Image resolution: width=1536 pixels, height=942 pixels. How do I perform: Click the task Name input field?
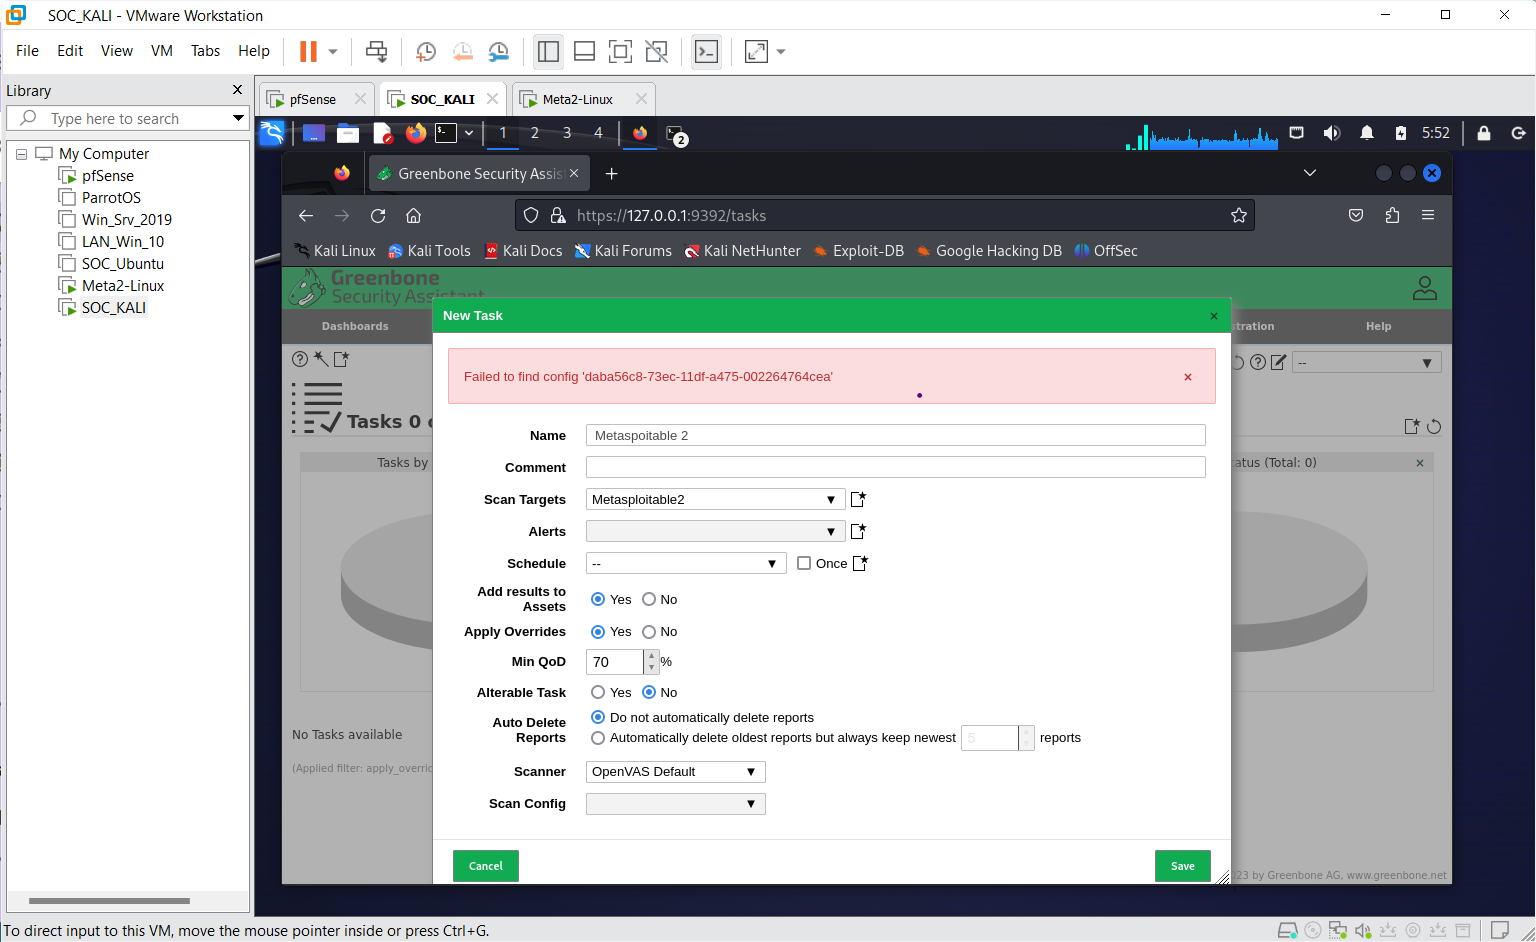[x=896, y=435]
